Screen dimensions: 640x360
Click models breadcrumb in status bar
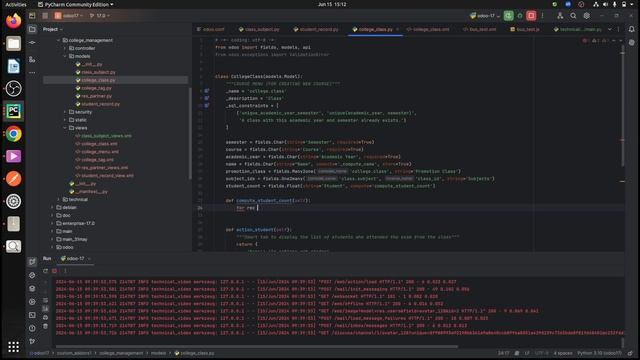158,353
